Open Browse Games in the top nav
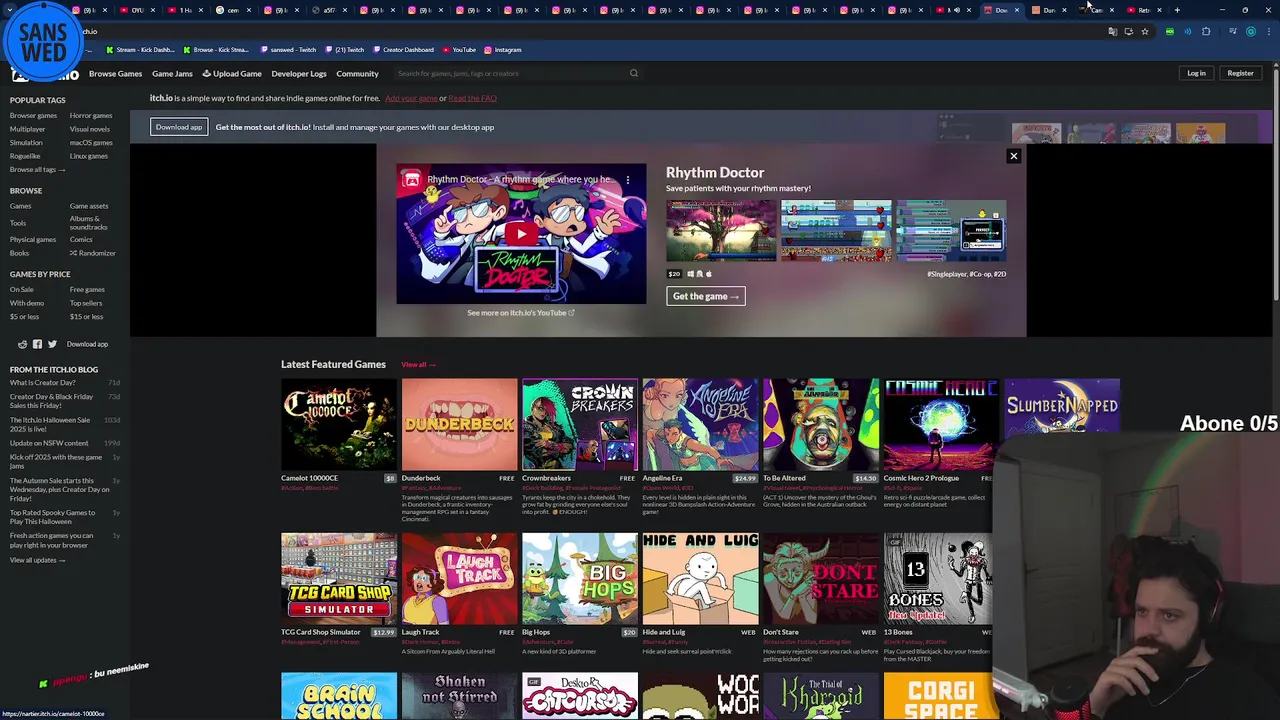 coord(115,73)
